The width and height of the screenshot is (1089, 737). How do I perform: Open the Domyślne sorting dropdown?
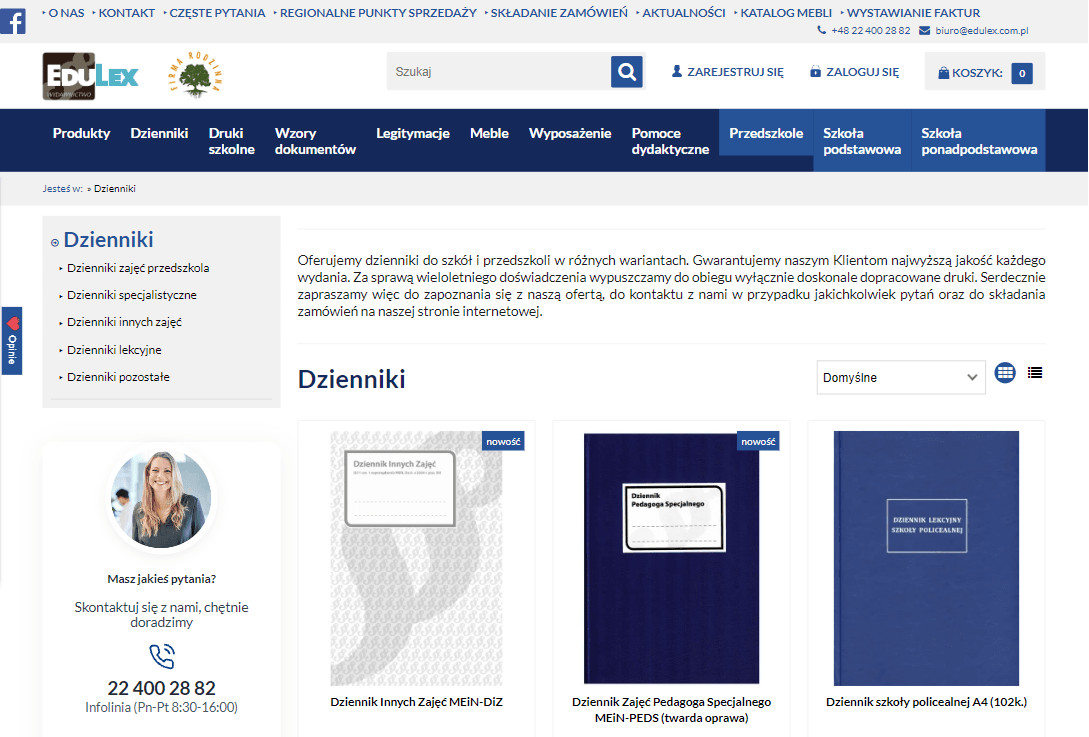pos(901,377)
